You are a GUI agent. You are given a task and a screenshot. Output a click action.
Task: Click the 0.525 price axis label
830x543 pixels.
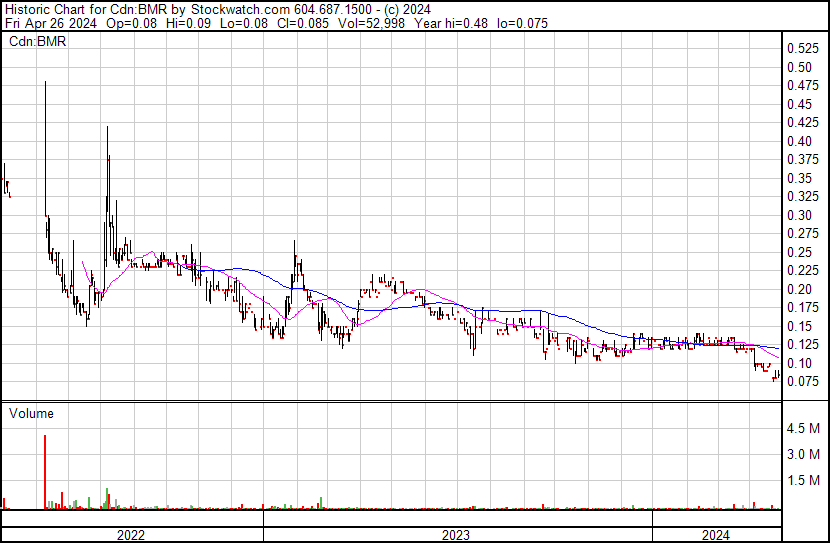[802, 49]
